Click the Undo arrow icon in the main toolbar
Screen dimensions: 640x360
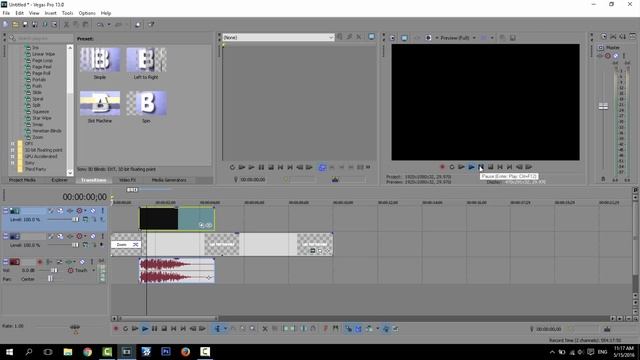100,24
